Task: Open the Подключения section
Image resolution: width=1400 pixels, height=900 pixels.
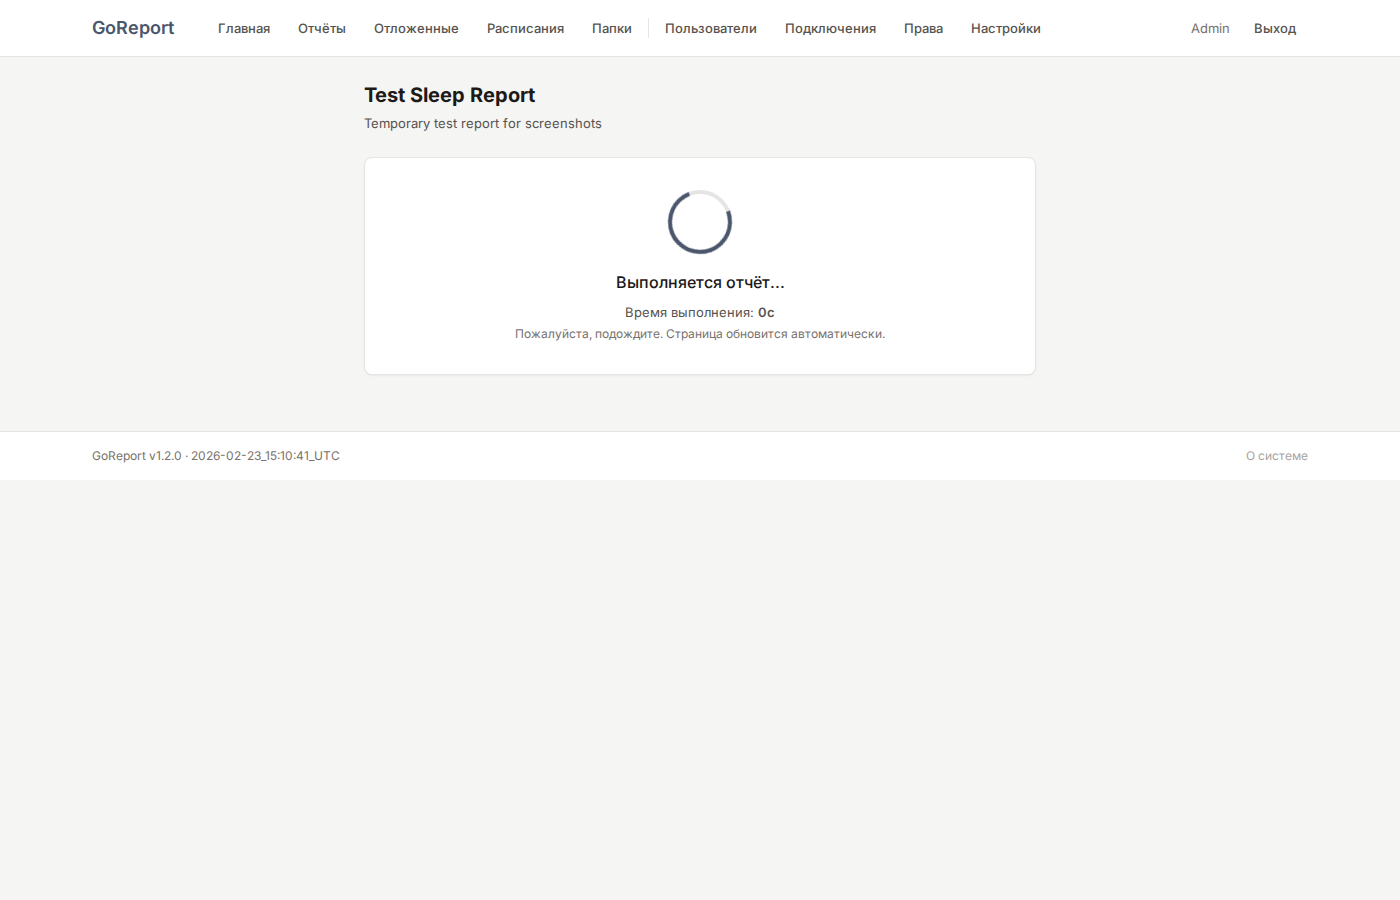Action: tap(830, 28)
